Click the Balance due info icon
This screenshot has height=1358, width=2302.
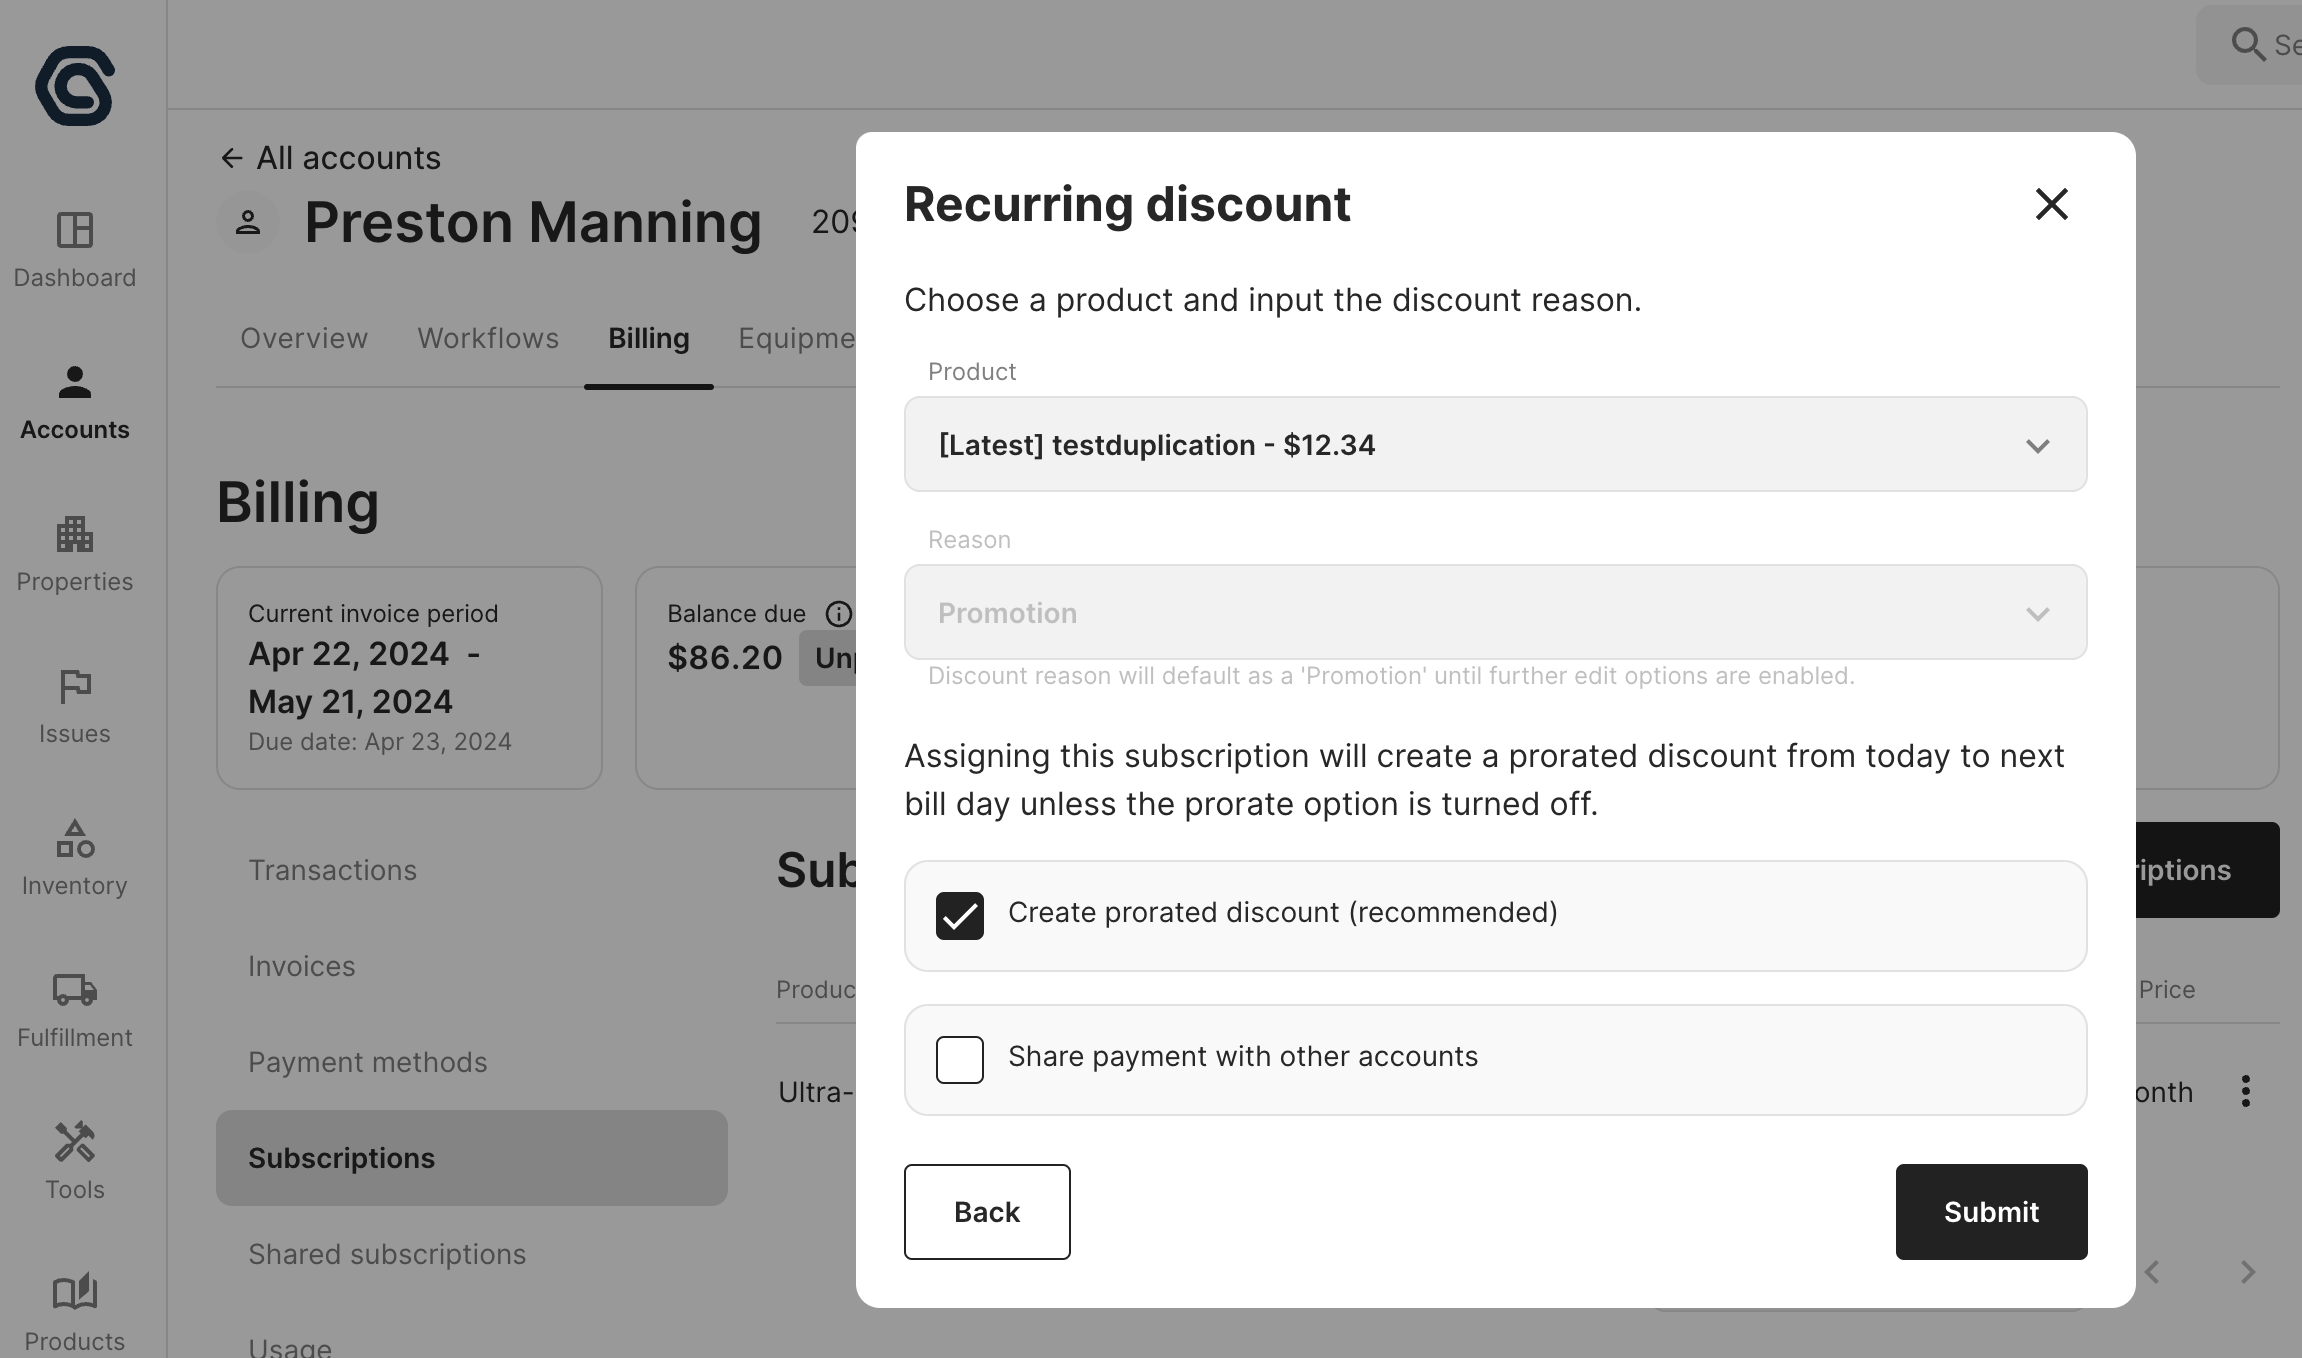click(x=838, y=614)
